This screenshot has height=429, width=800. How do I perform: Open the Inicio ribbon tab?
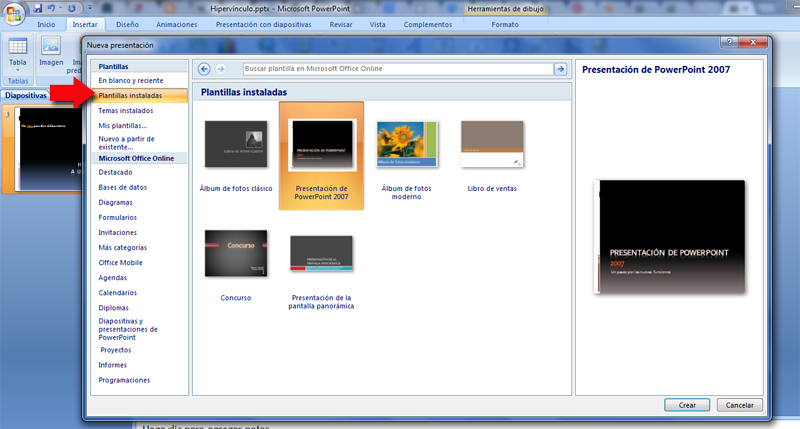pyautogui.click(x=46, y=24)
